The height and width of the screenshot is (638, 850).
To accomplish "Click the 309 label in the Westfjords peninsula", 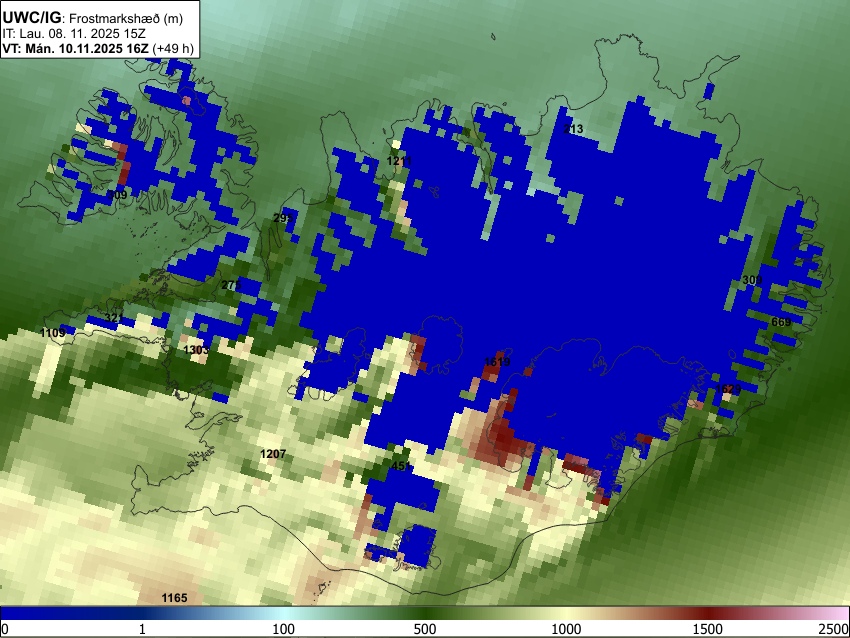I will (x=117, y=195).
